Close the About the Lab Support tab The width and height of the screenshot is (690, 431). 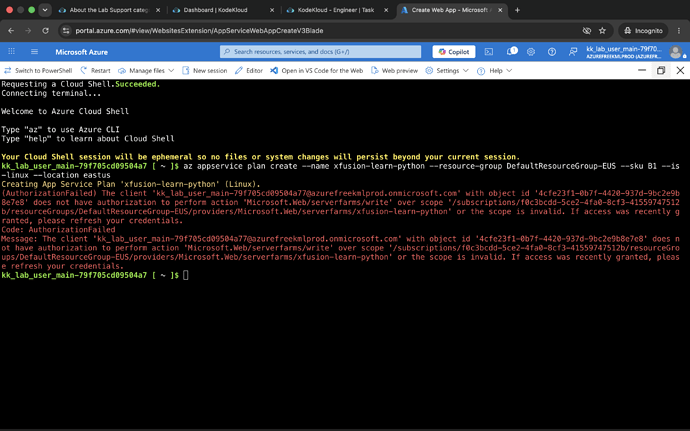point(158,10)
